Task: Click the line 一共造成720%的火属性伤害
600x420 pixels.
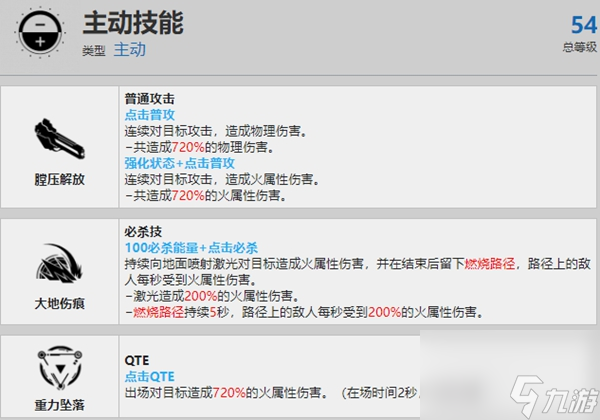Action: [205, 195]
